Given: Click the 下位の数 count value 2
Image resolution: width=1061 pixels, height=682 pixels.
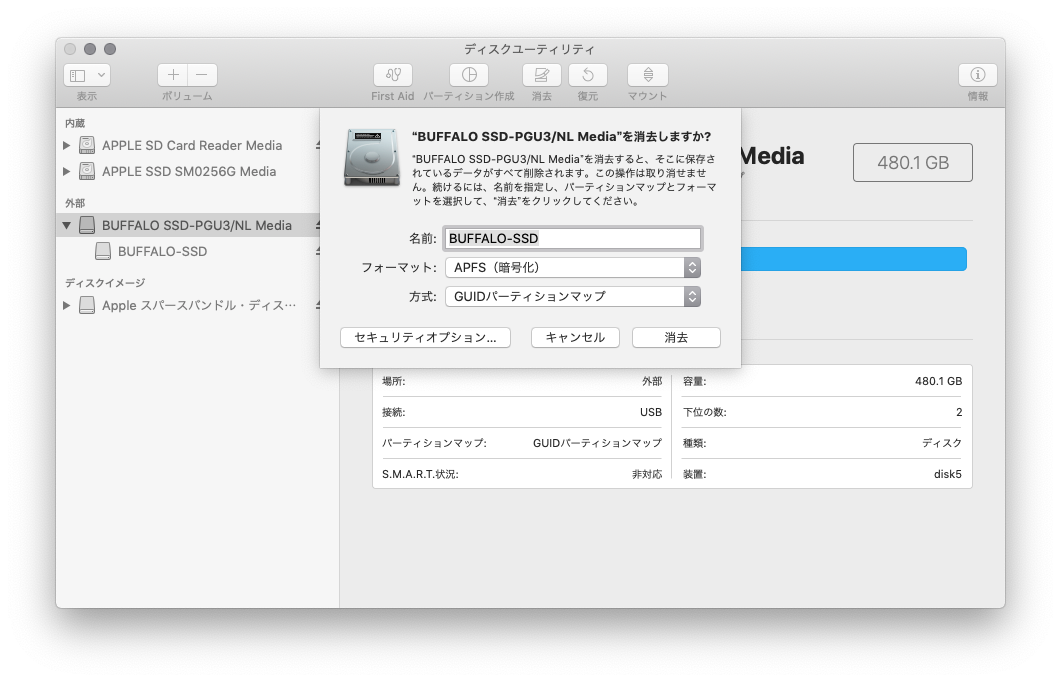Looking at the screenshot, I should [x=959, y=412].
